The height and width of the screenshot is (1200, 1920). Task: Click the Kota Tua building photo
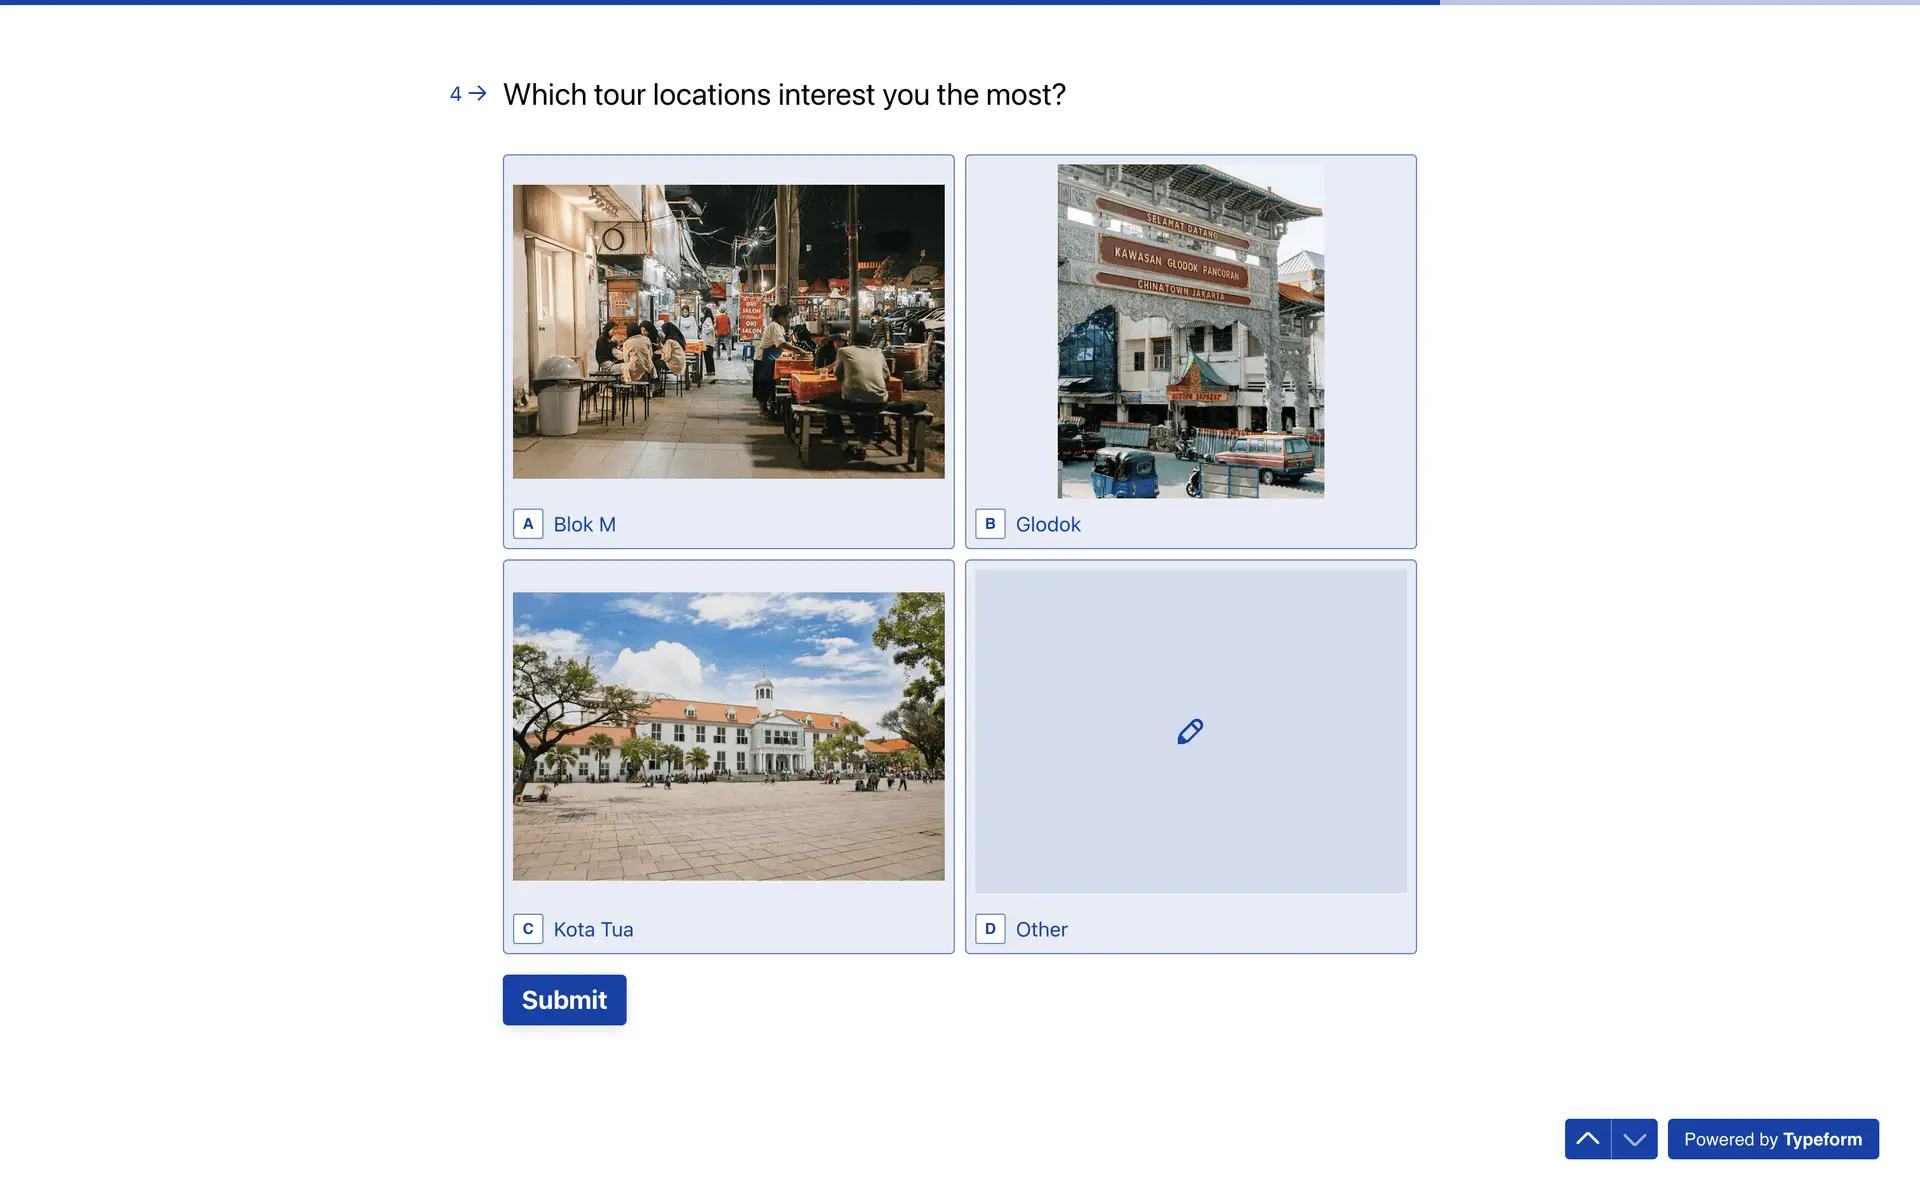[728, 736]
